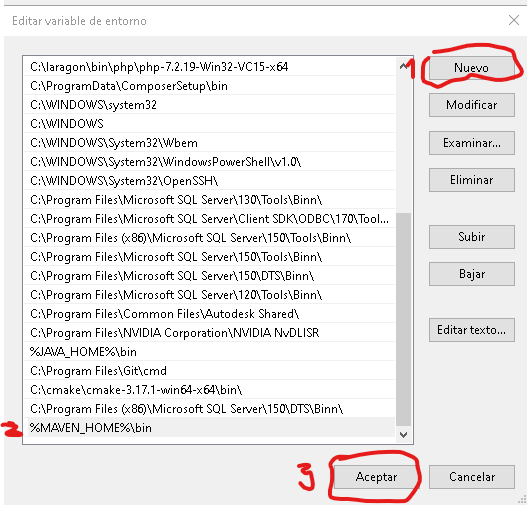Click the scrollbar down arrow

coord(404,435)
